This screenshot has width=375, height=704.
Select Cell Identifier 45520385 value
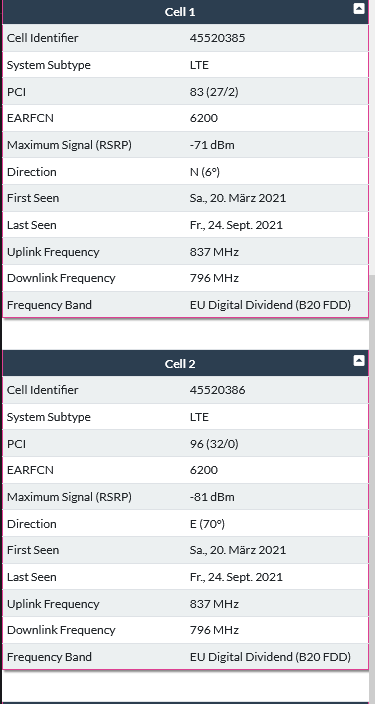pyautogui.click(x=217, y=38)
